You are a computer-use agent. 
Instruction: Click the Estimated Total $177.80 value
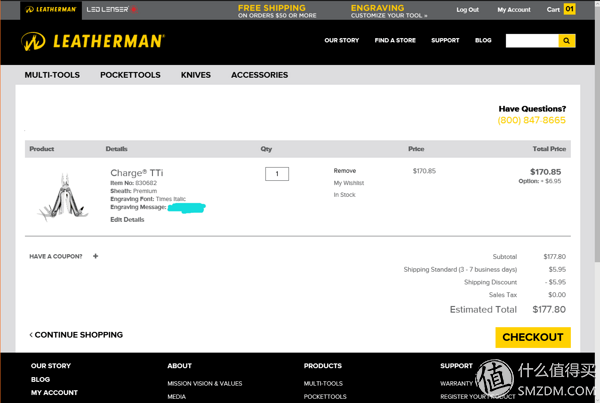coord(549,309)
